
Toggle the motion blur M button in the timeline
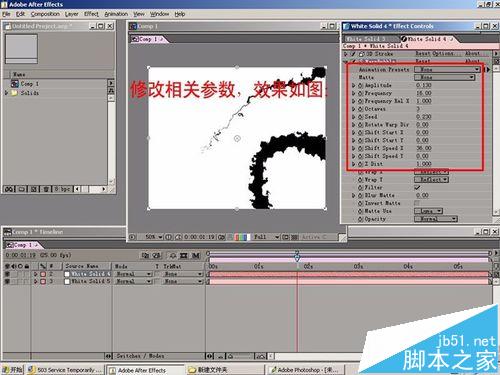196,256
